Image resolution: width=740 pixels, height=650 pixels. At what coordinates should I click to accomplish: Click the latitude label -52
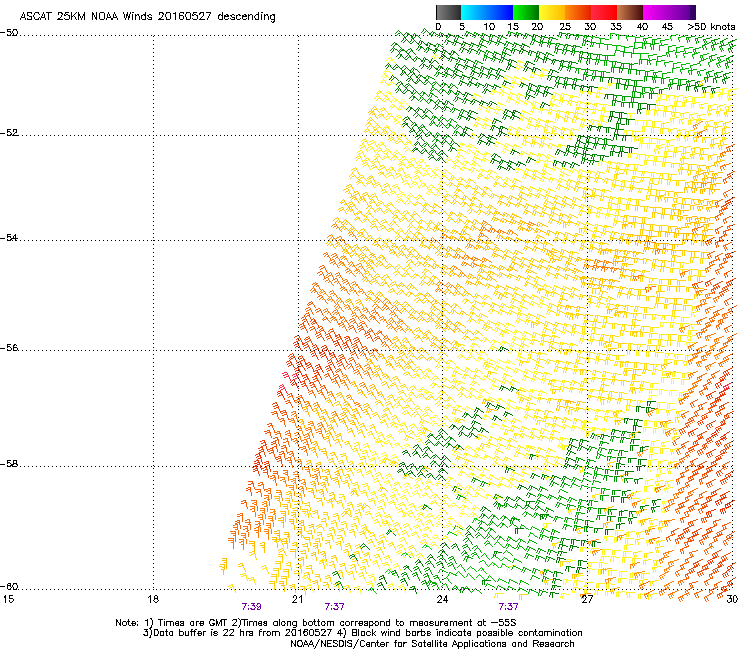point(9,133)
